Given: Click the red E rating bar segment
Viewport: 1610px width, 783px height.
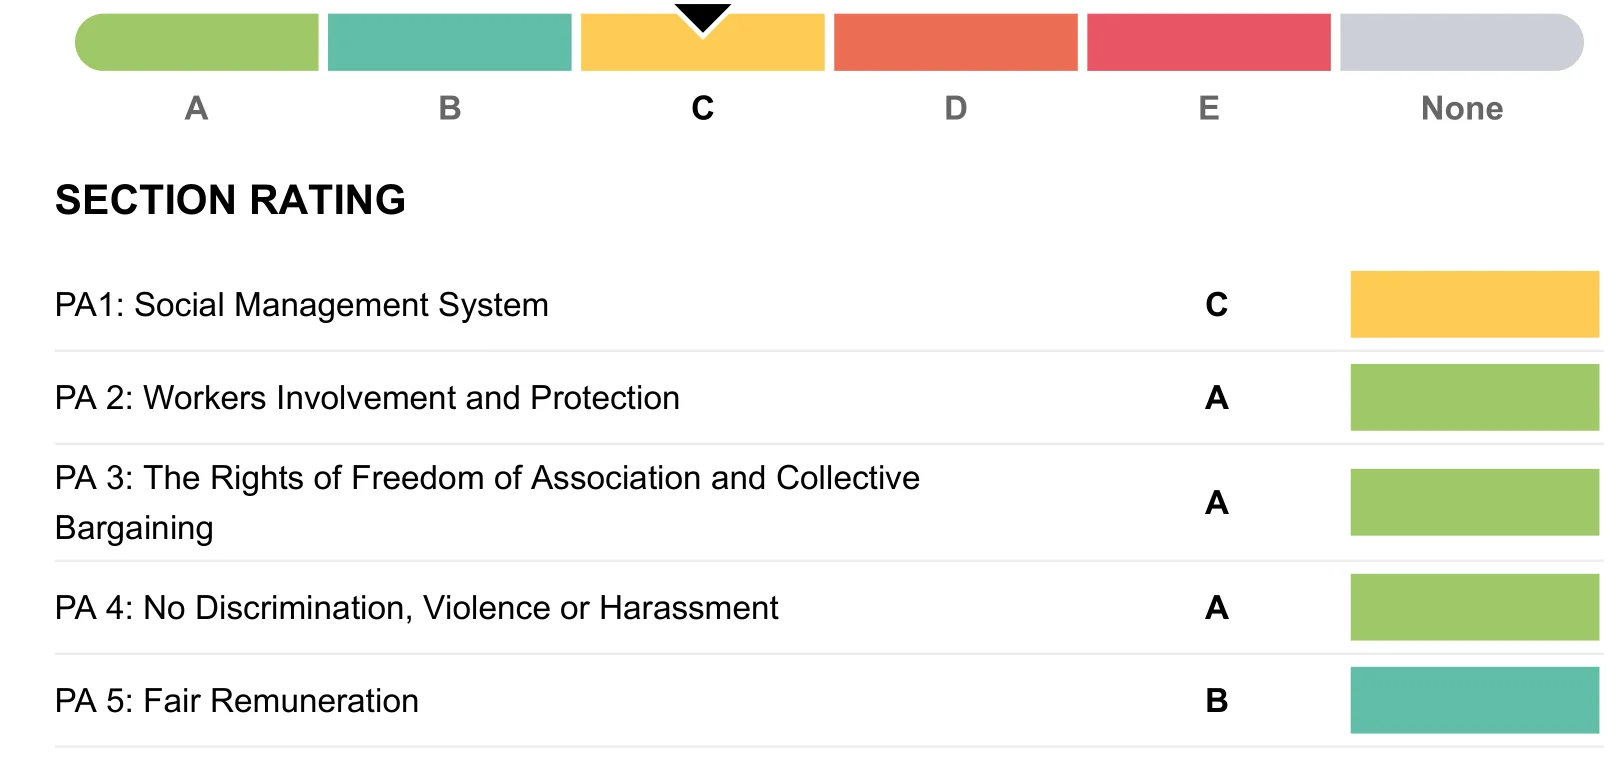Looking at the screenshot, I should click(x=1209, y=42).
